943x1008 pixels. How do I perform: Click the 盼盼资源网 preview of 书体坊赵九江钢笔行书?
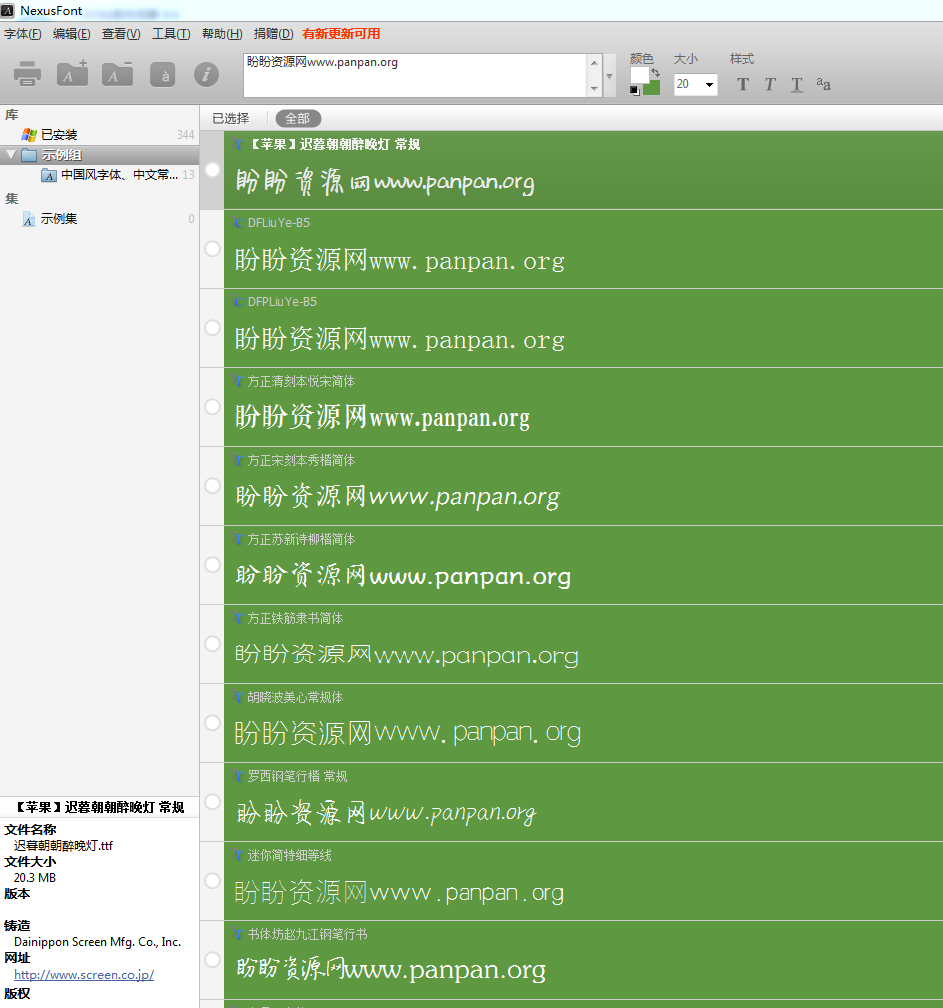point(290,968)
